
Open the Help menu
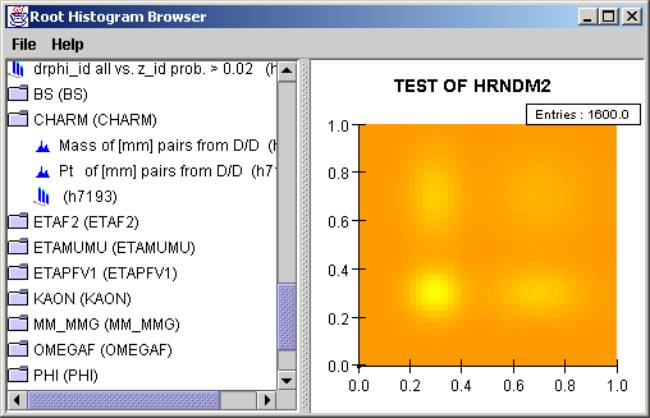tap(68, 44)
